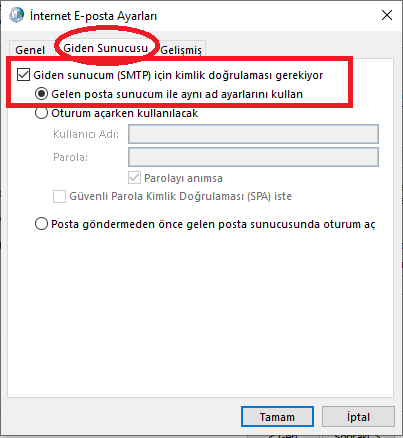Focus the Parola password field

[x=253, y=157]
